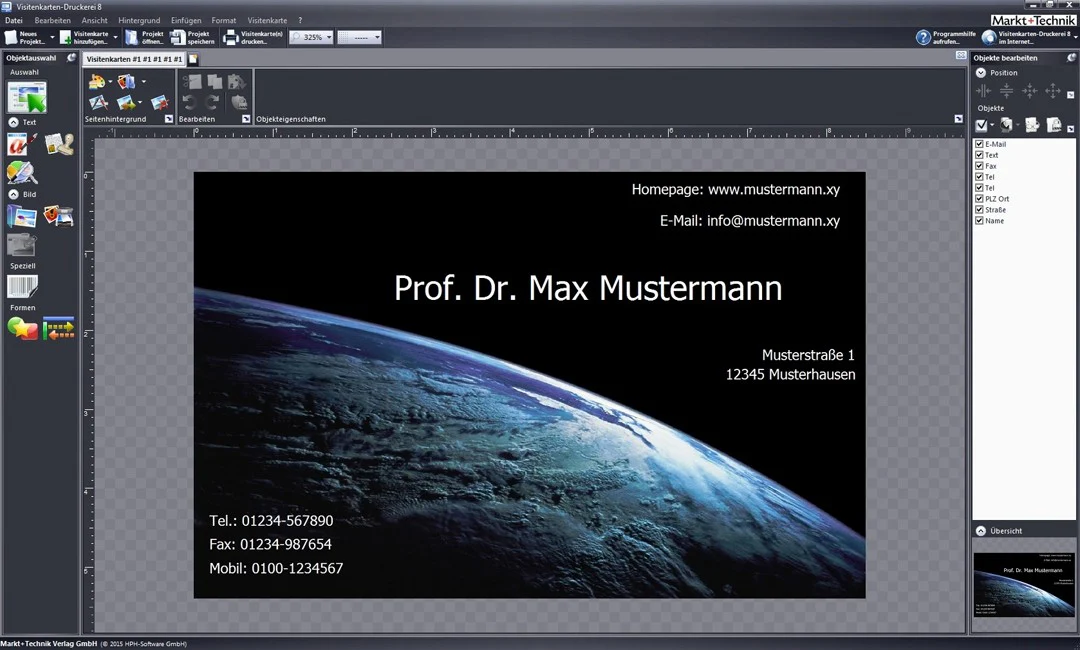Click the stamp text tool icon
The height and width of the screenshot is (650, 1080).
point(59,144)
